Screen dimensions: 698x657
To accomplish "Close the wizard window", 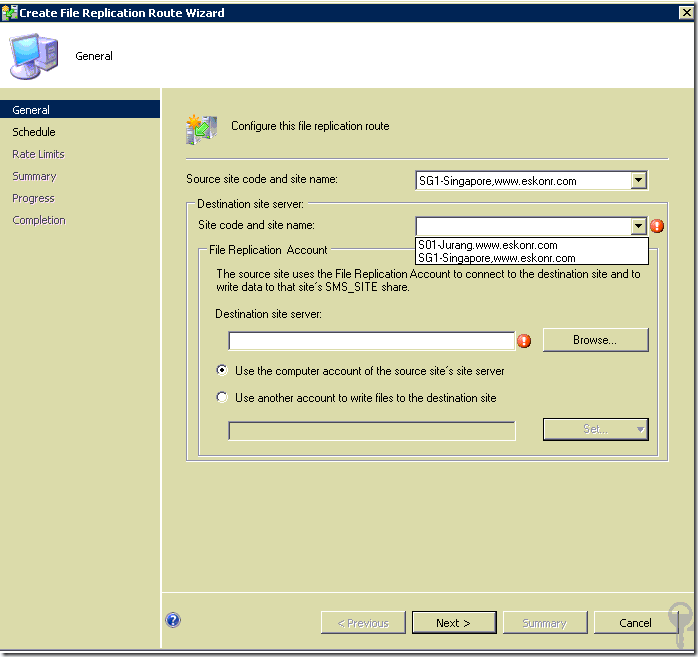I will (x=686, y=13).
